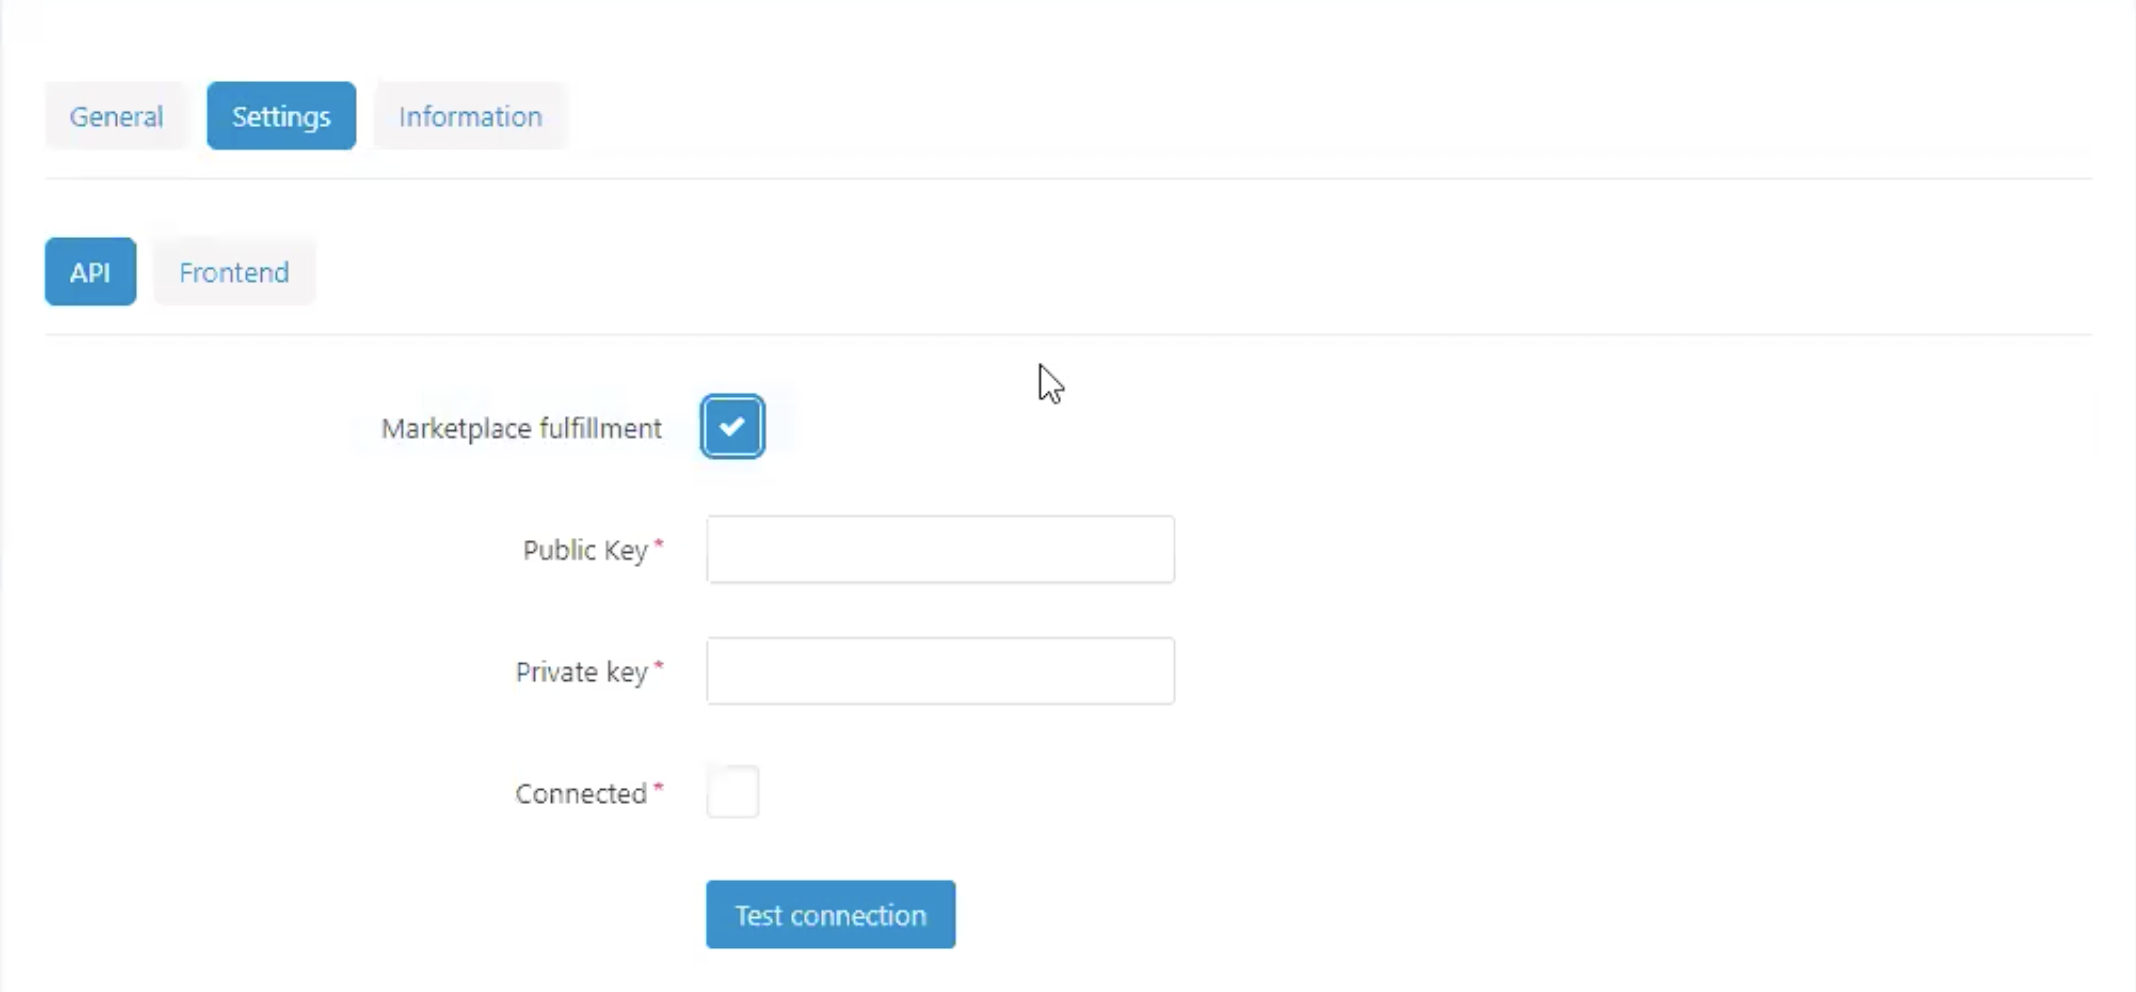Select the Settings tab
The image size is (2136, 992).
click(281, 116)
